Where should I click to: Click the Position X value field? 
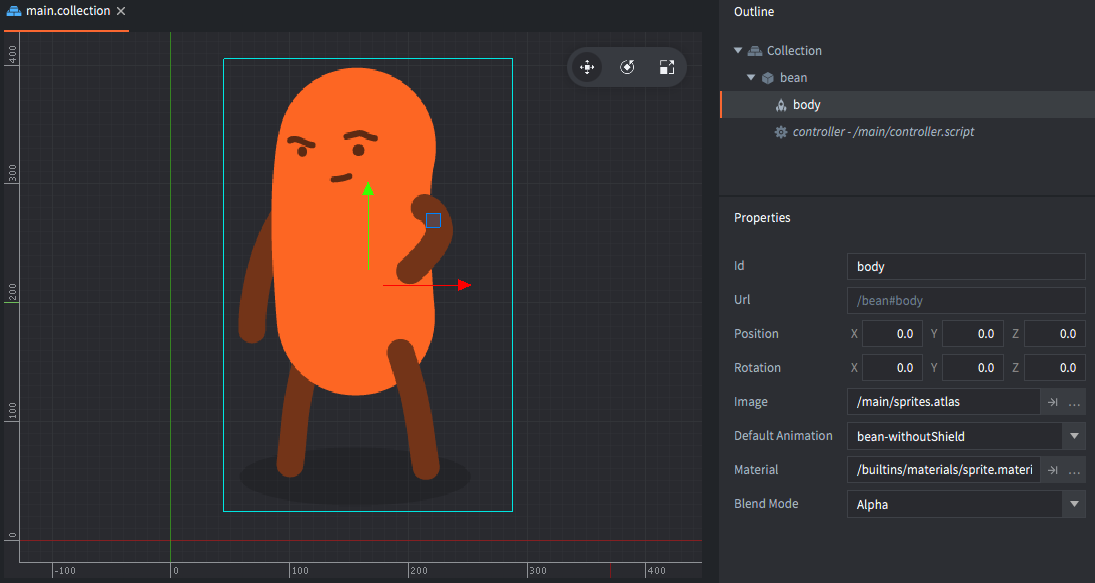point(891,334)
